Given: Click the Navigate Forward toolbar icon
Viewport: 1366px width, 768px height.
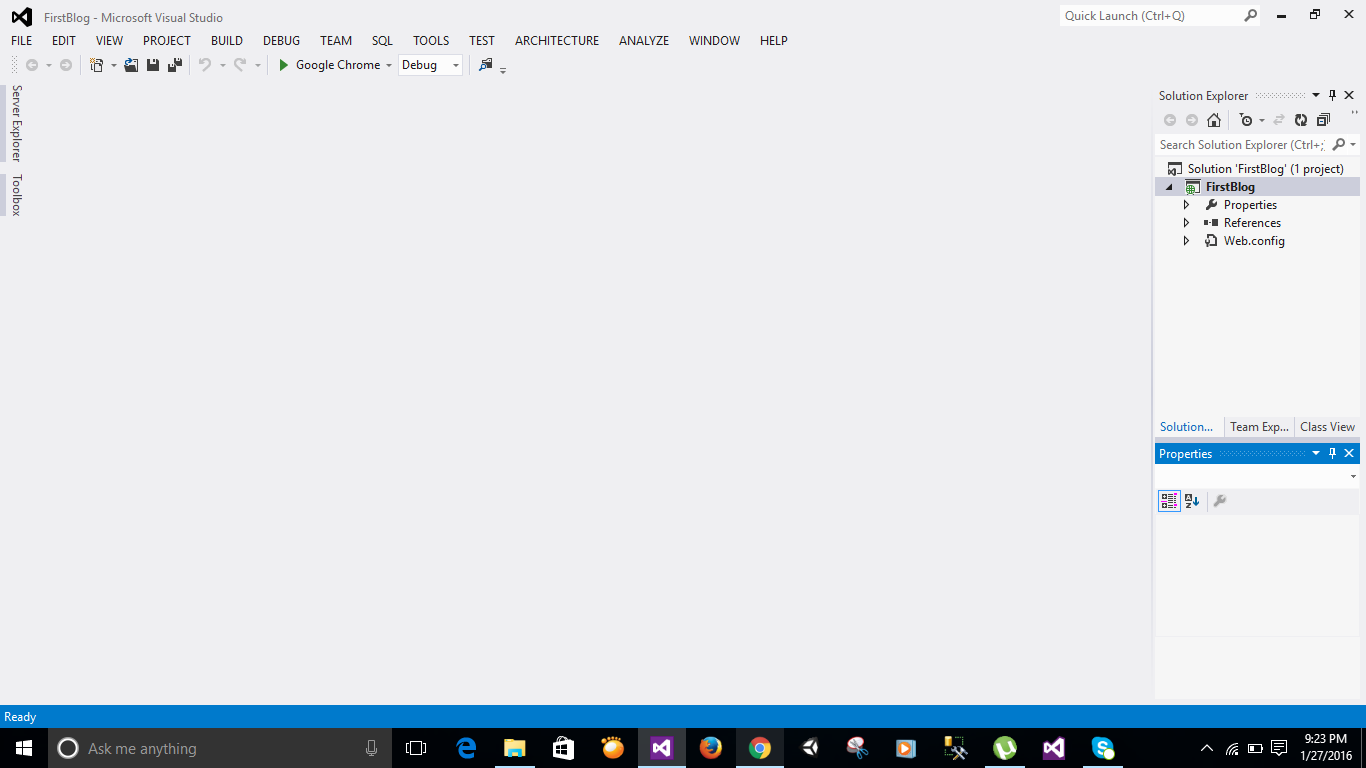Looking at the screenshot, I should [x=66, y=65].
